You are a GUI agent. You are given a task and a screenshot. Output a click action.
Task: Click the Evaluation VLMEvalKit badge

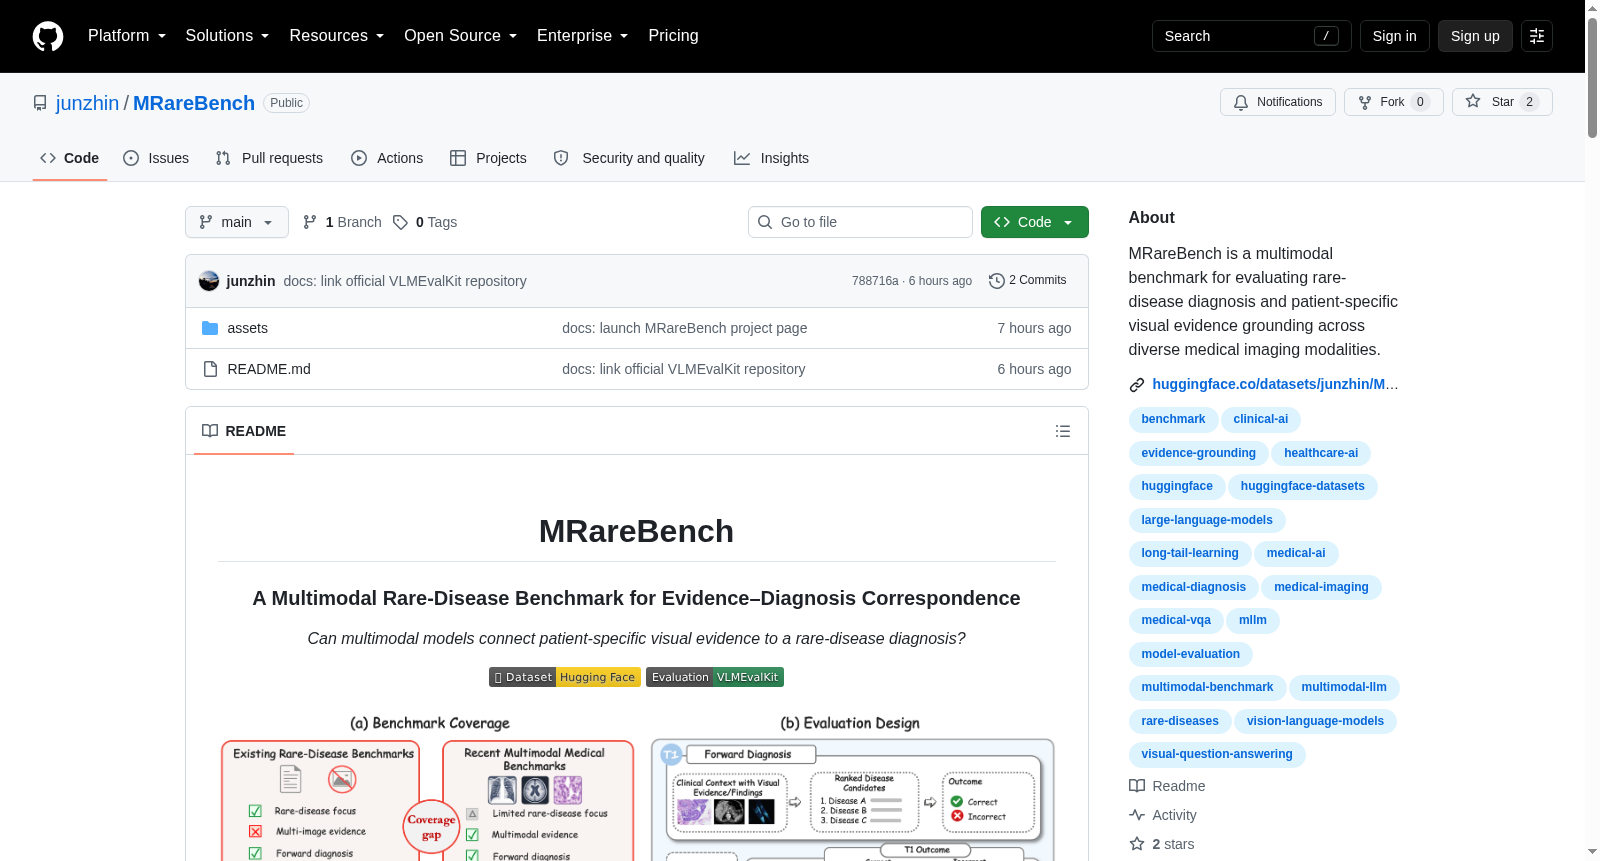(715, 677)
